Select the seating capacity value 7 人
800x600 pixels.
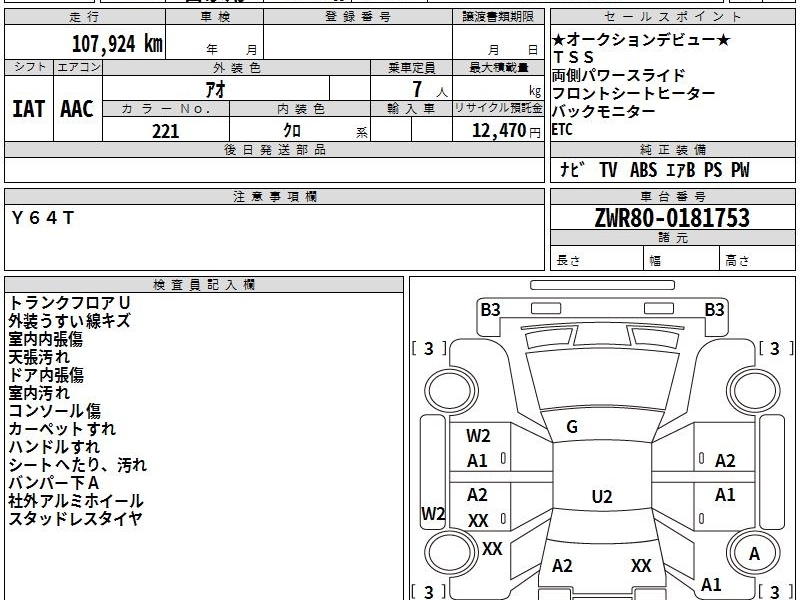point(430,90)
